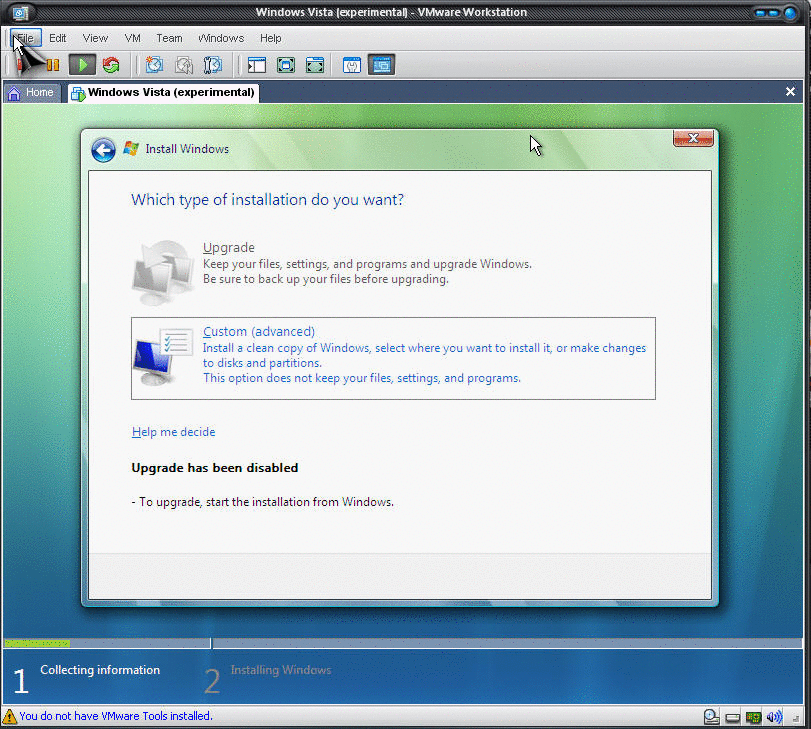Take a snapshot with the clock-star icon

click(154, 65)
